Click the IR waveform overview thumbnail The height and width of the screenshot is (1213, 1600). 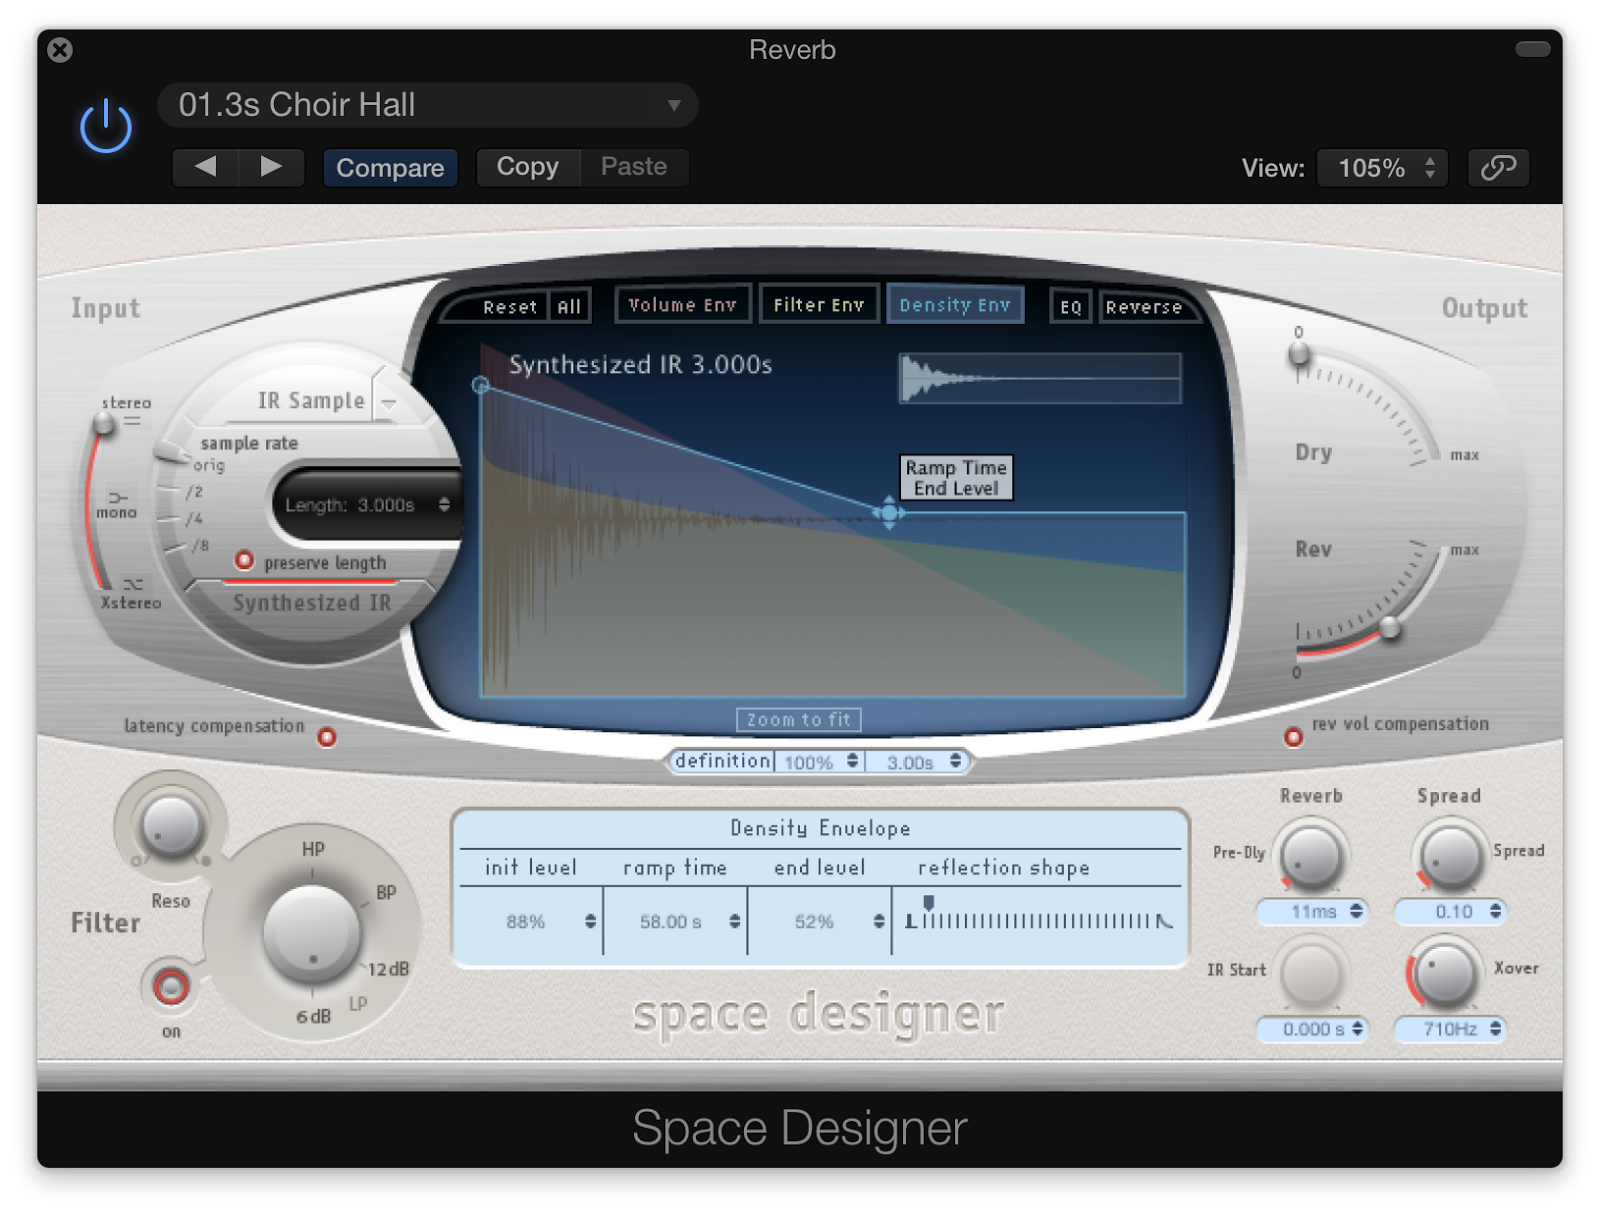pos(1040,378)
